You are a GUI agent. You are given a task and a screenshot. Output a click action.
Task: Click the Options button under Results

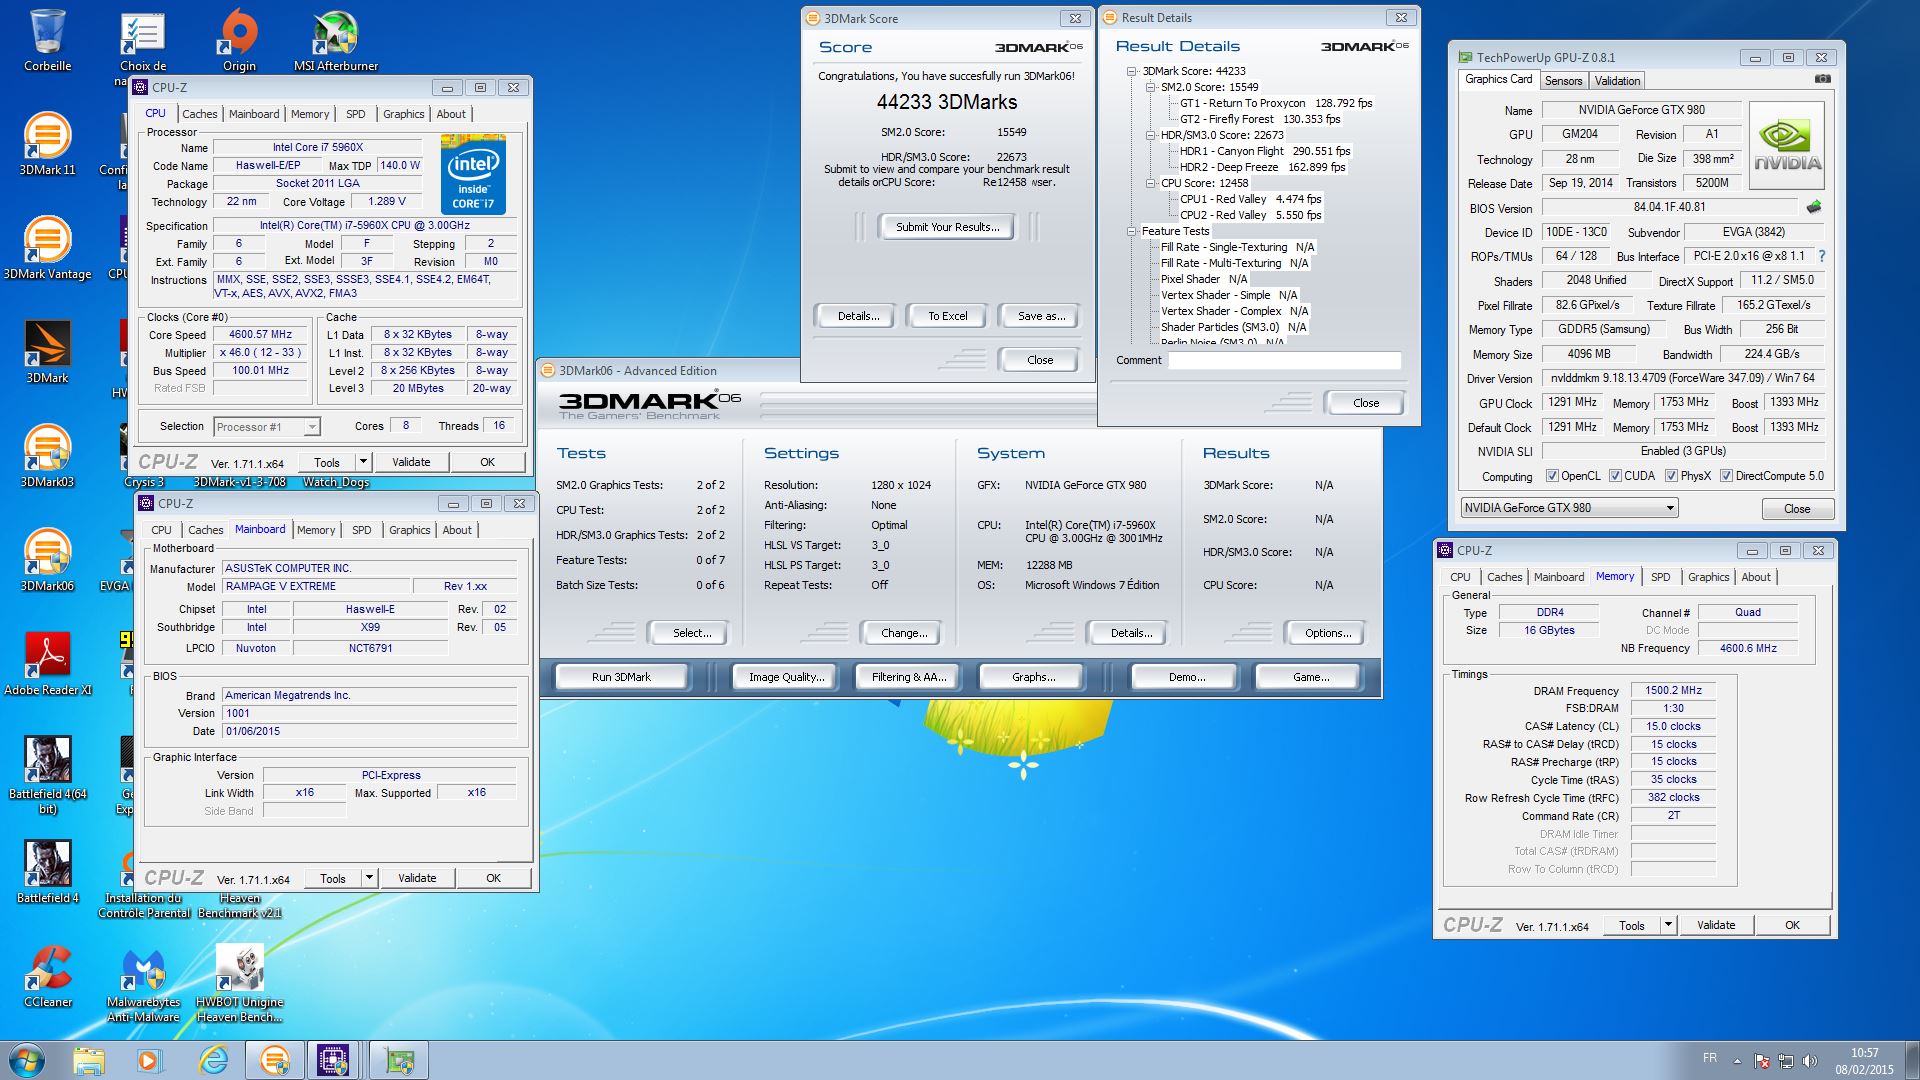(1328, 633)
